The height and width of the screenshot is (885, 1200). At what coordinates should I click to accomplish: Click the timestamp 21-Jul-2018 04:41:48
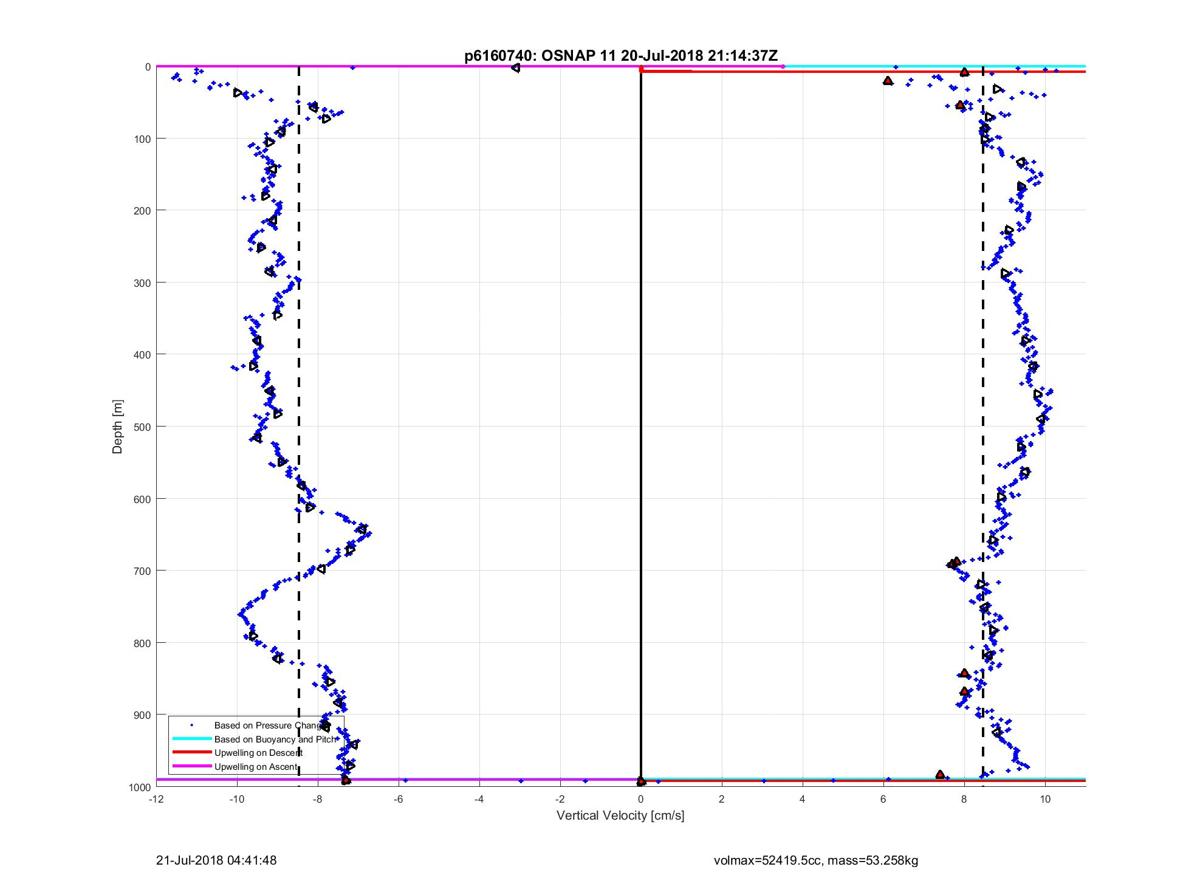pyautogui.click(x=216, y=860)
